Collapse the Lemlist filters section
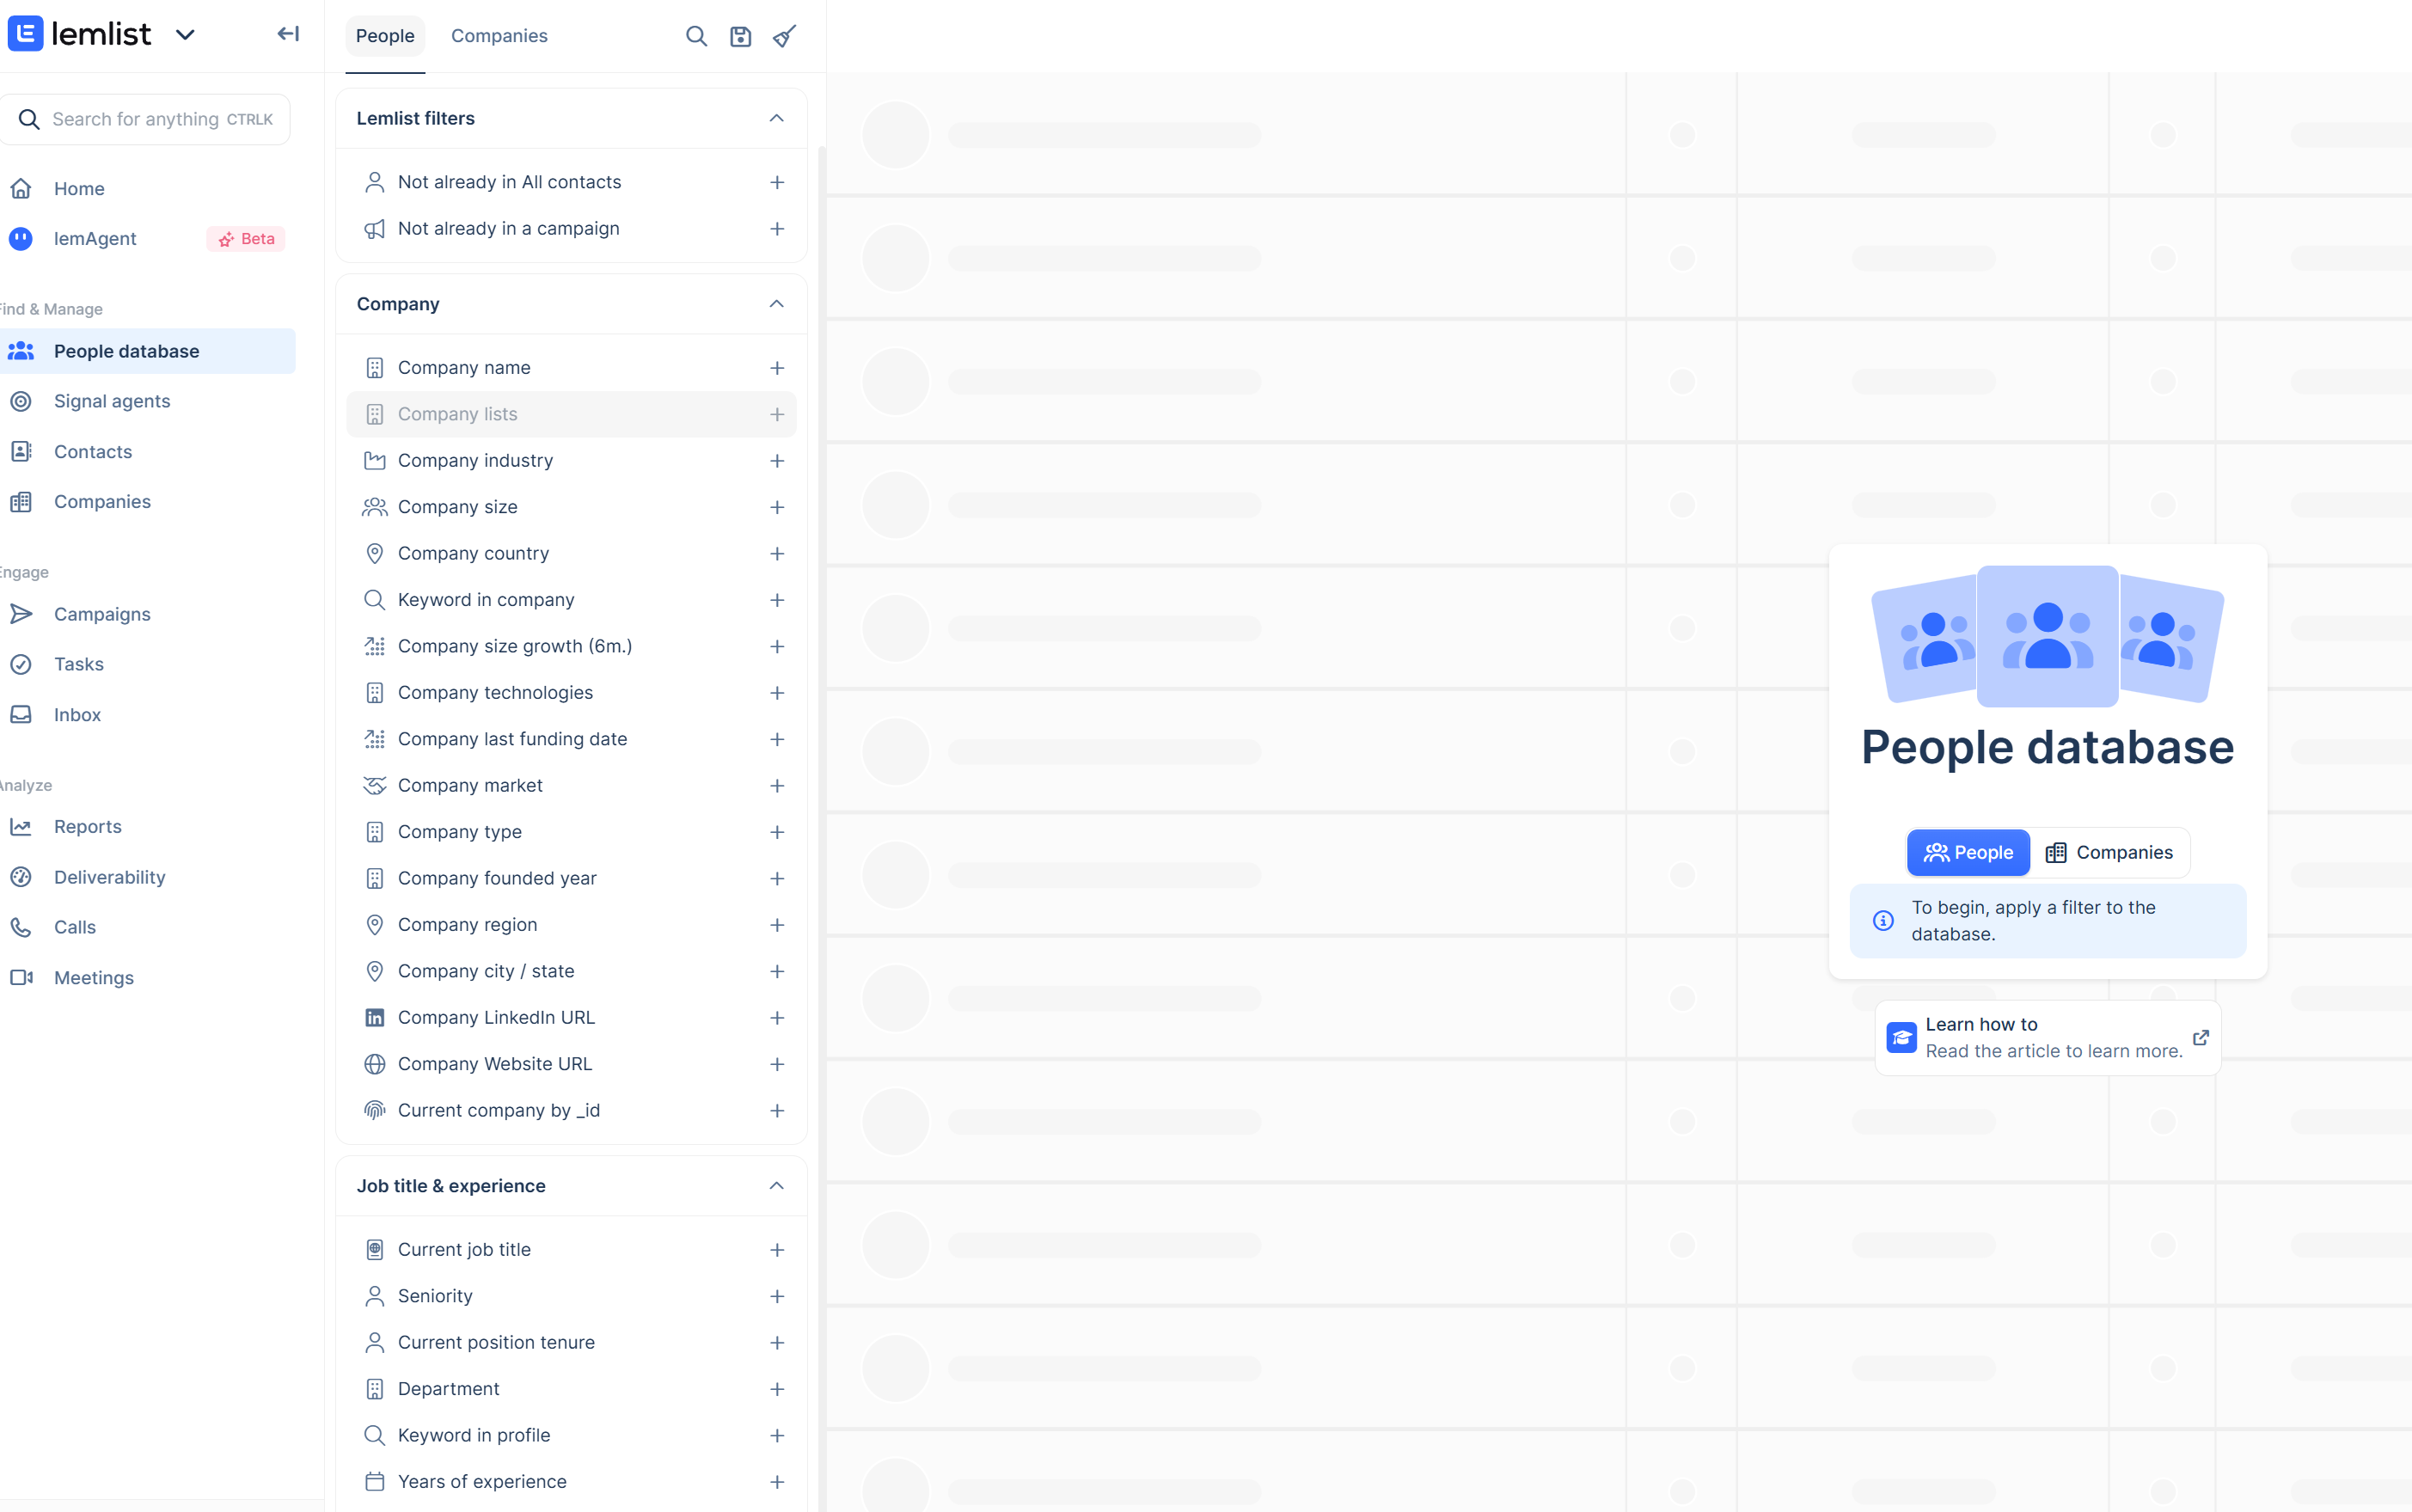 point(777,118)
